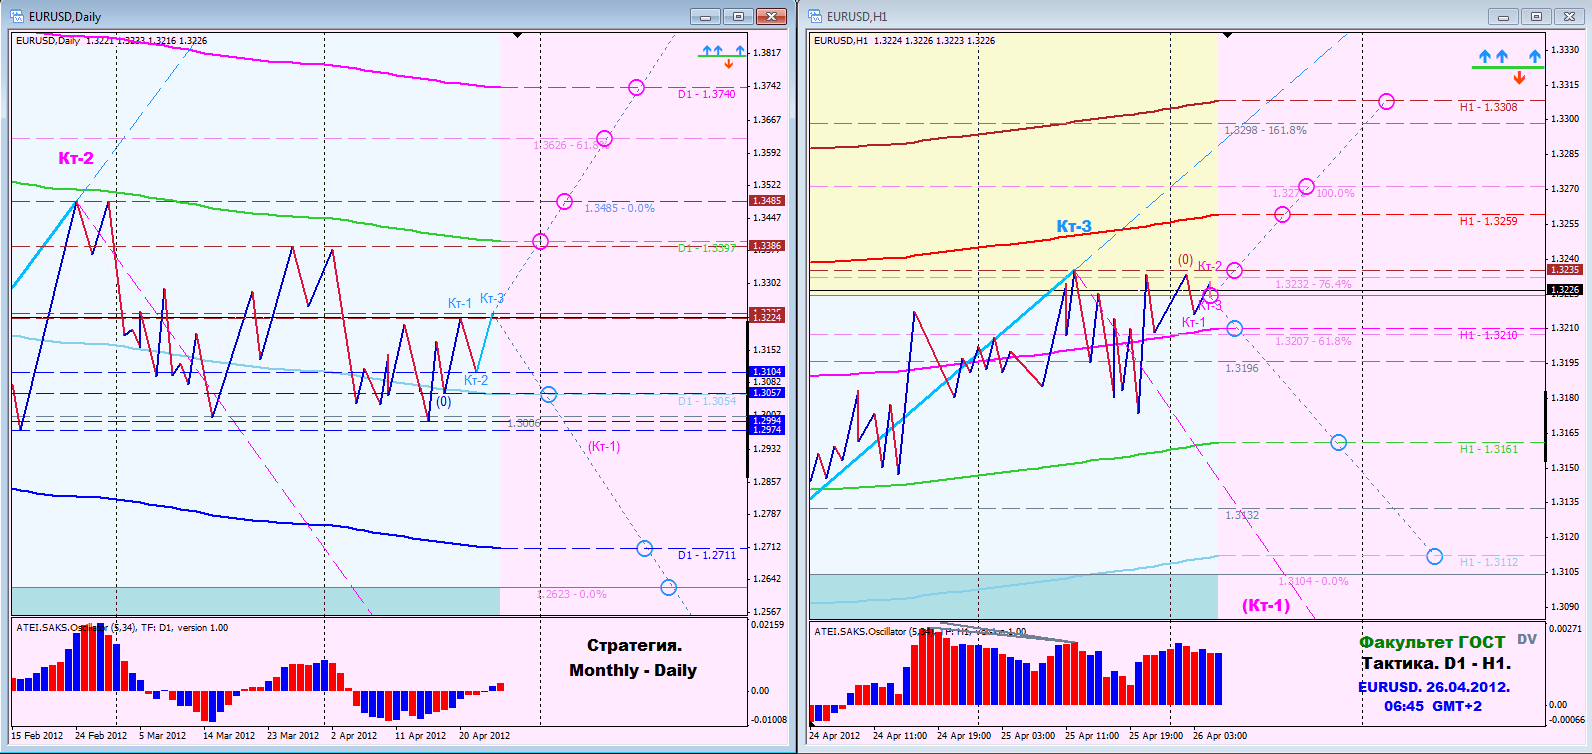Select the blue circle on the H1 - 1.3161 line

(x=1339, y=442)
